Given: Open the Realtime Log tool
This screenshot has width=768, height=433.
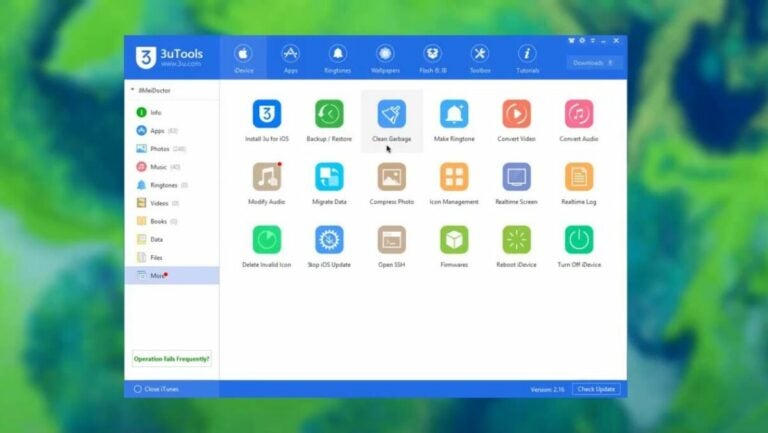Looking at the screenshot, I should (578, 183).
